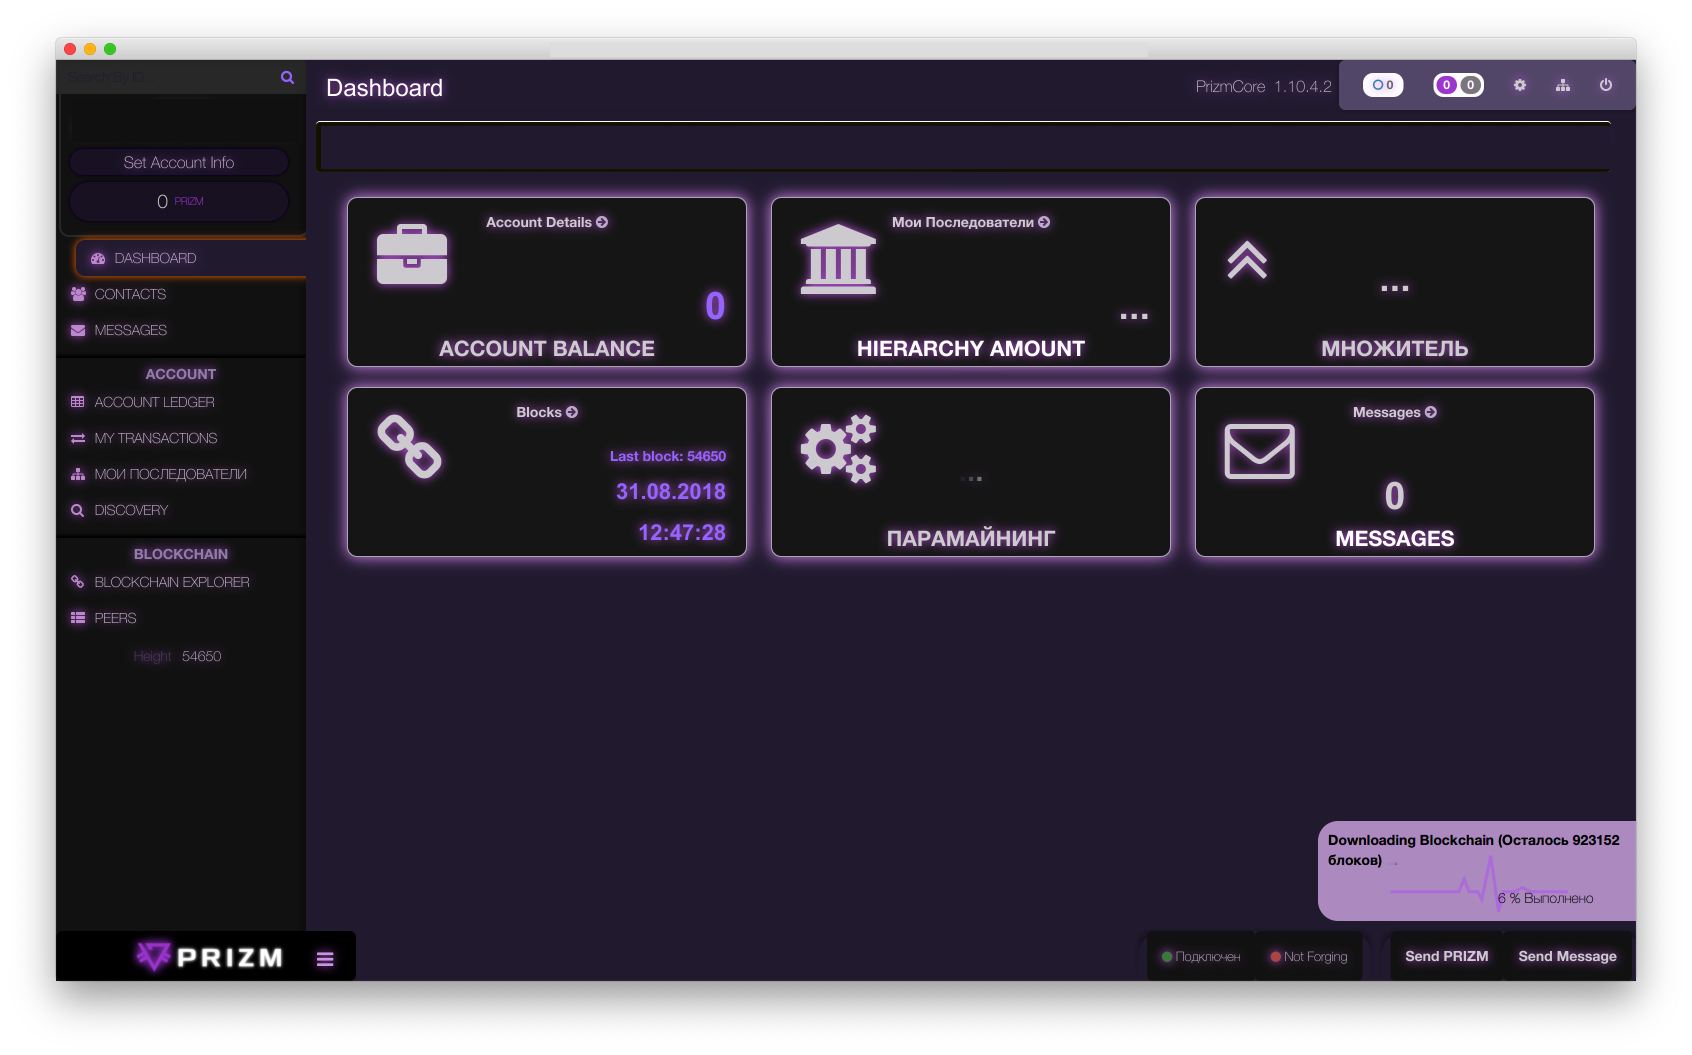Collapse sidebar with hamburger menu icon
The height and width of the screenshot is (1055, 1692).
325,959
